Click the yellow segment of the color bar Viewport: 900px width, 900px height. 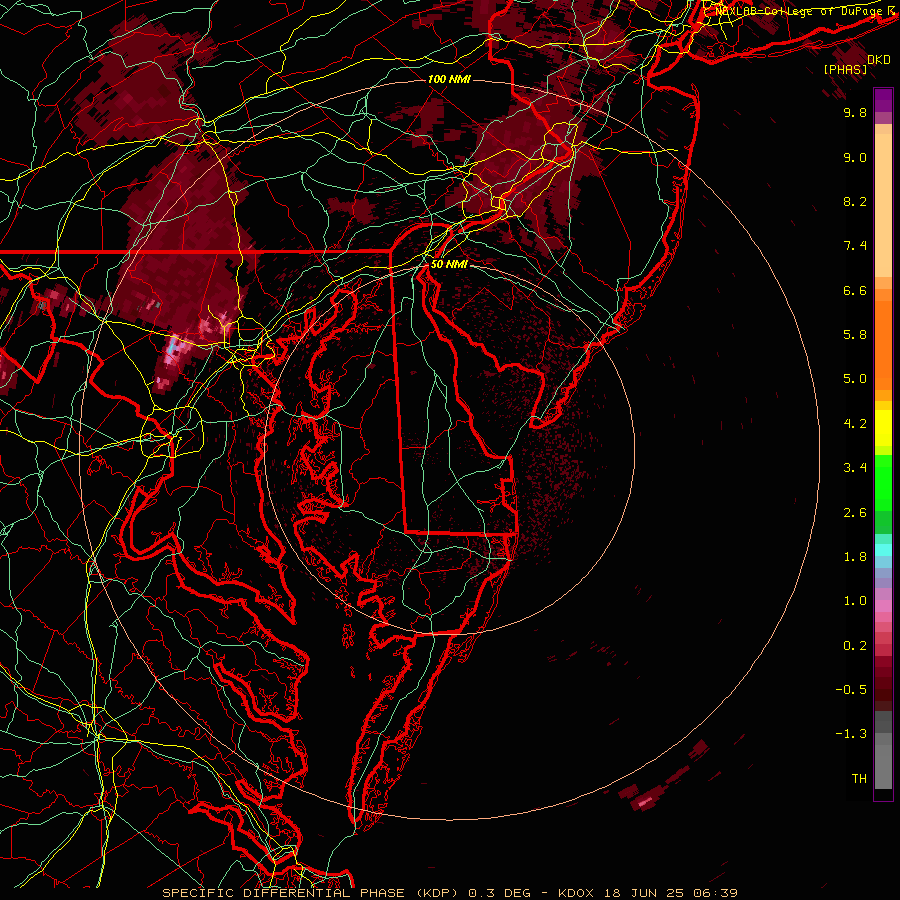[x=883, y=428]
